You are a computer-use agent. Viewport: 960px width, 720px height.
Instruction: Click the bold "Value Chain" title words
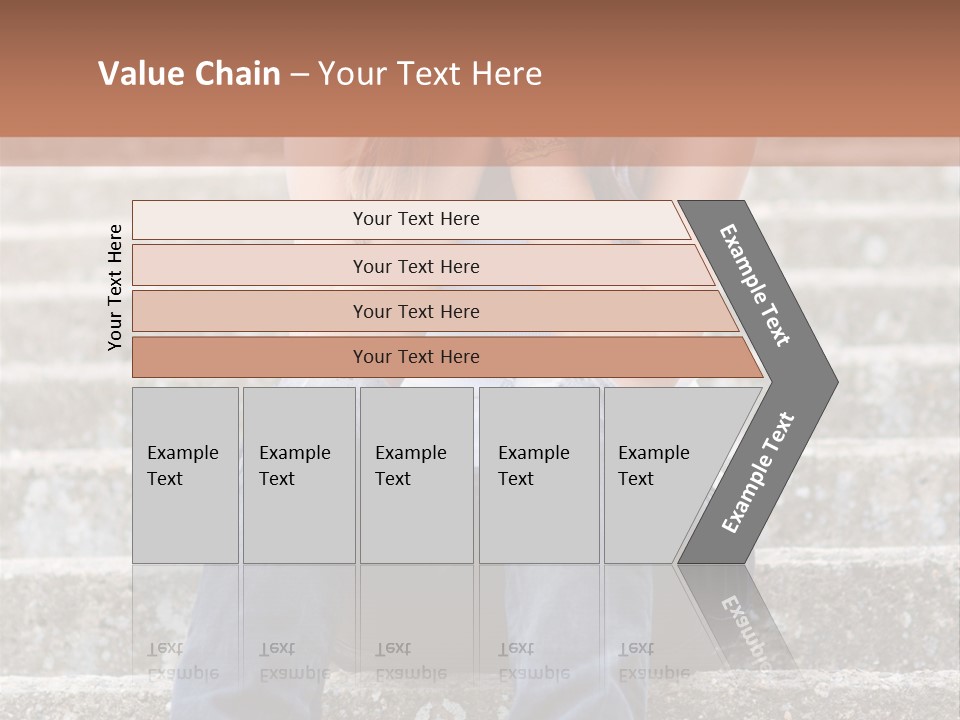(x=189, y=74)
